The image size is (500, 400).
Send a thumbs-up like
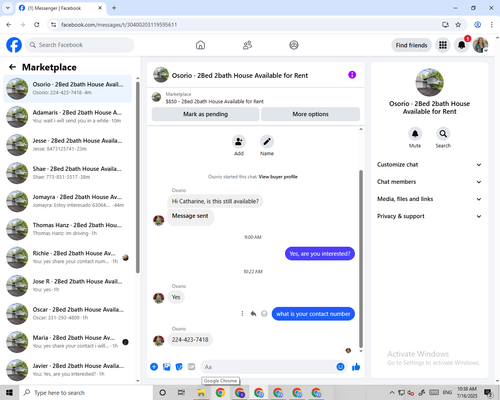coord(356,367)
